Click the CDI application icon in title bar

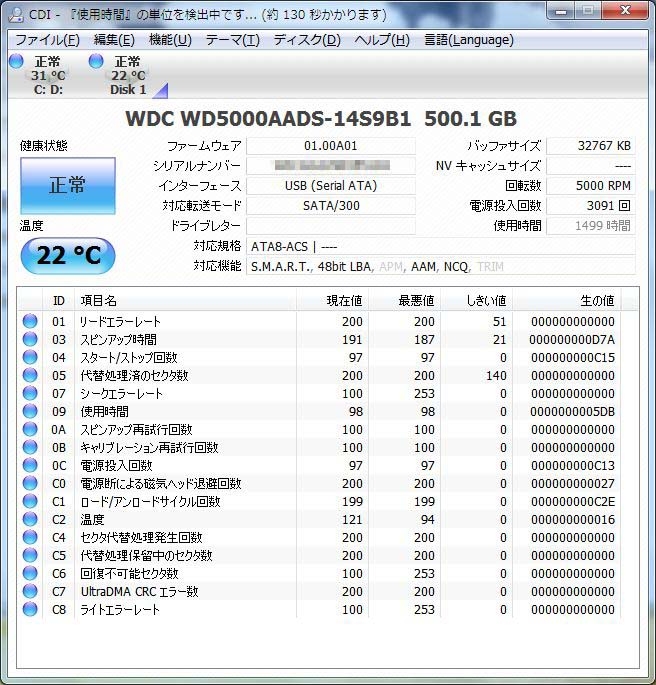coord(16,14)
